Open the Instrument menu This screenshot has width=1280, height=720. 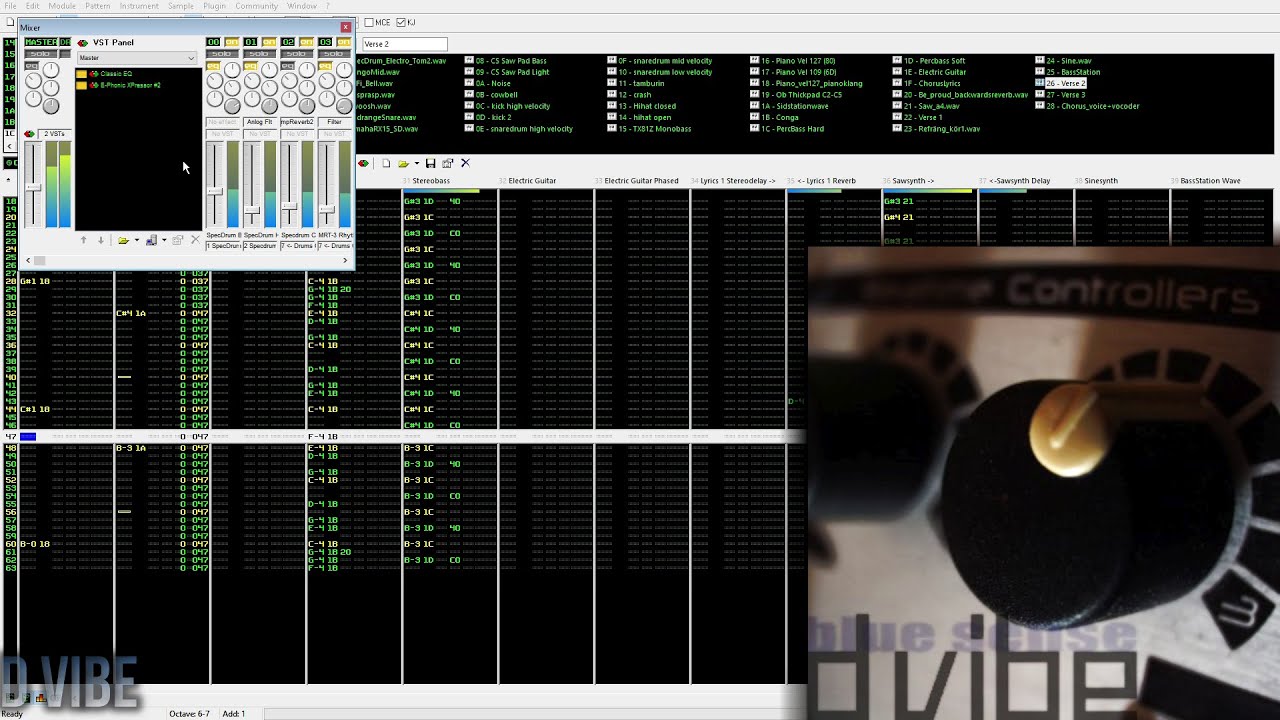[x=139, y=6]
